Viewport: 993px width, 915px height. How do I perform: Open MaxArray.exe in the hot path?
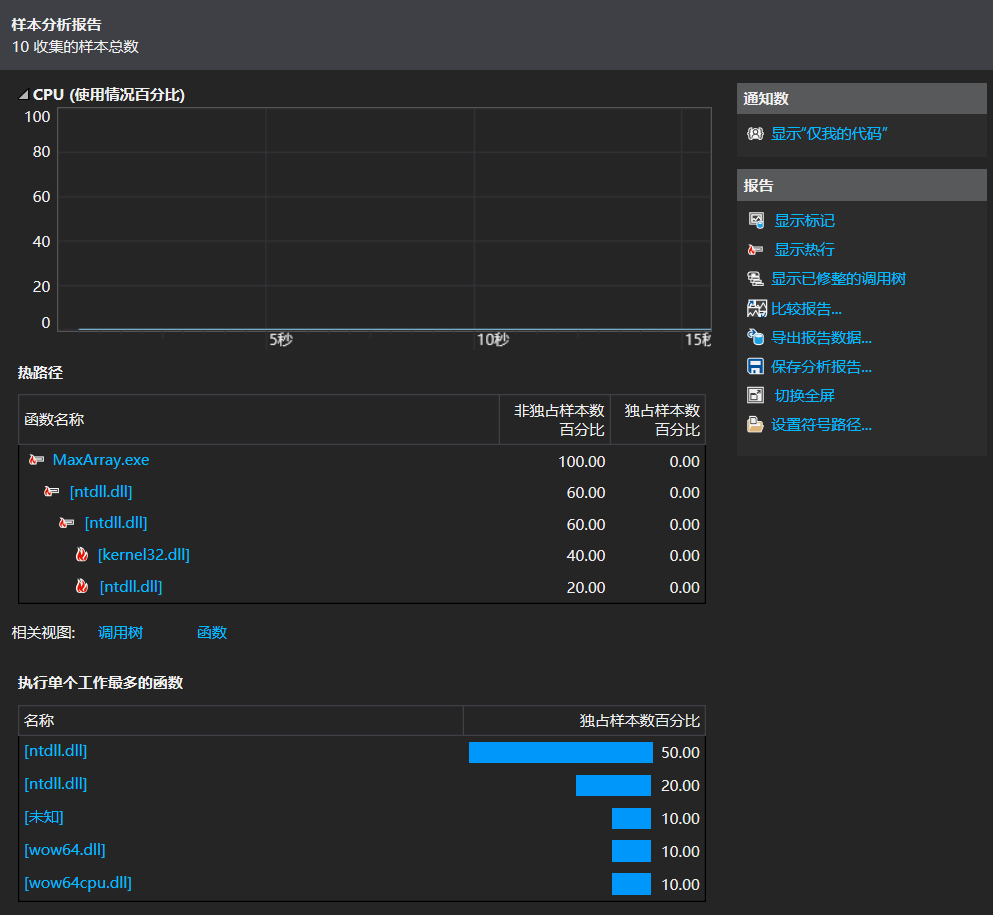101,460
